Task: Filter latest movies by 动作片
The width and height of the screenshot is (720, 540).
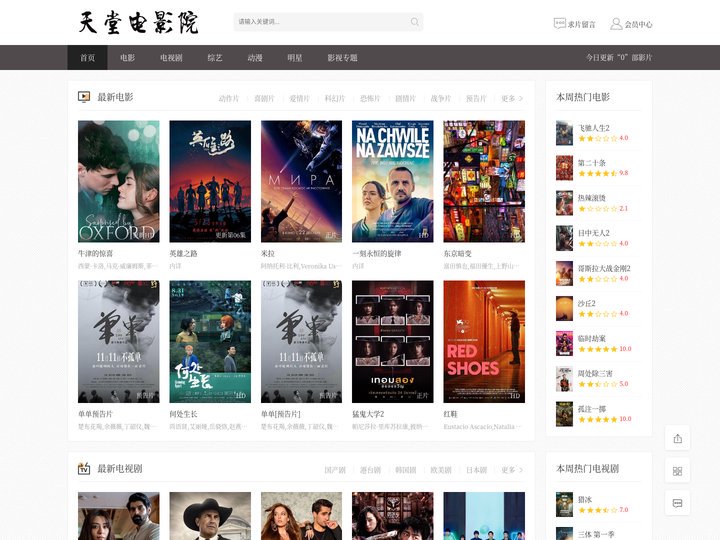Action: (x=229, y=98)
